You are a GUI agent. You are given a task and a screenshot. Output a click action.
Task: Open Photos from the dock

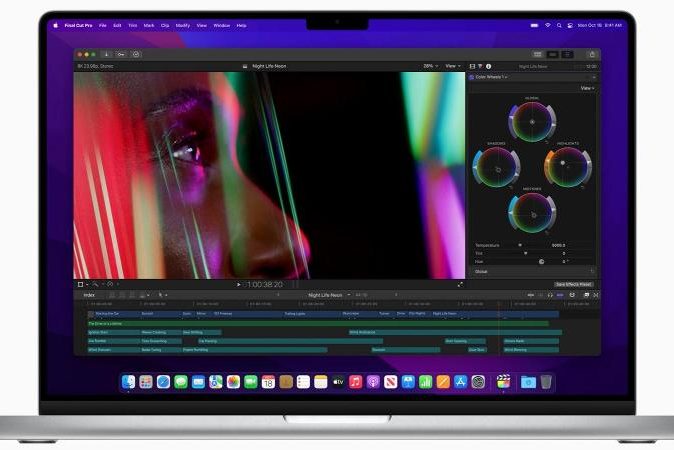click(x=233, y=382)
